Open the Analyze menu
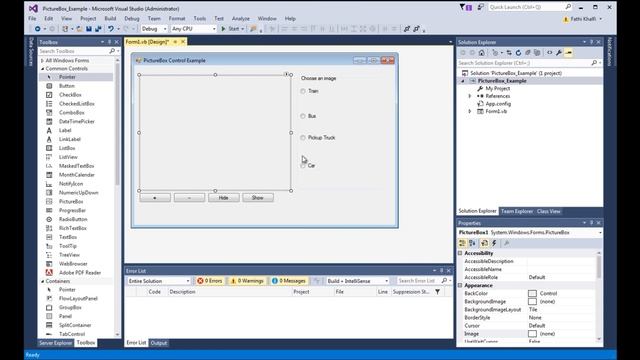 click(x=240, y=19)
